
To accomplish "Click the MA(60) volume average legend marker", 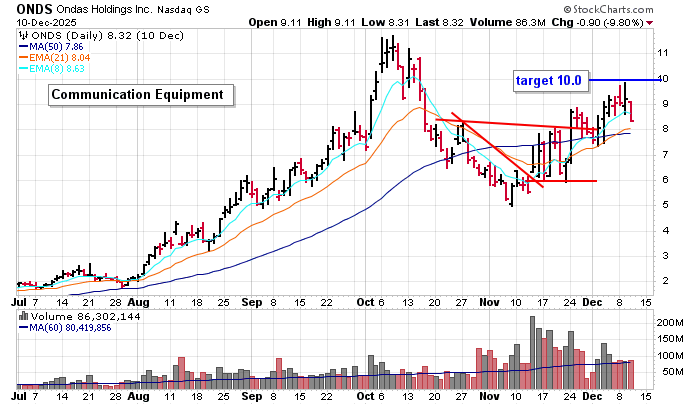I will coord(24,325).
